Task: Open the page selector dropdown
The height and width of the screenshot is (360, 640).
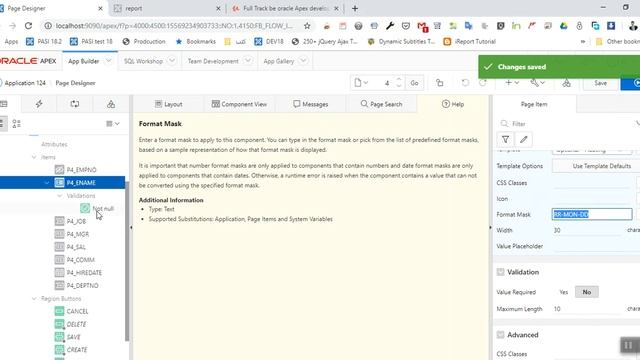Action: click(x=361, y=83)
